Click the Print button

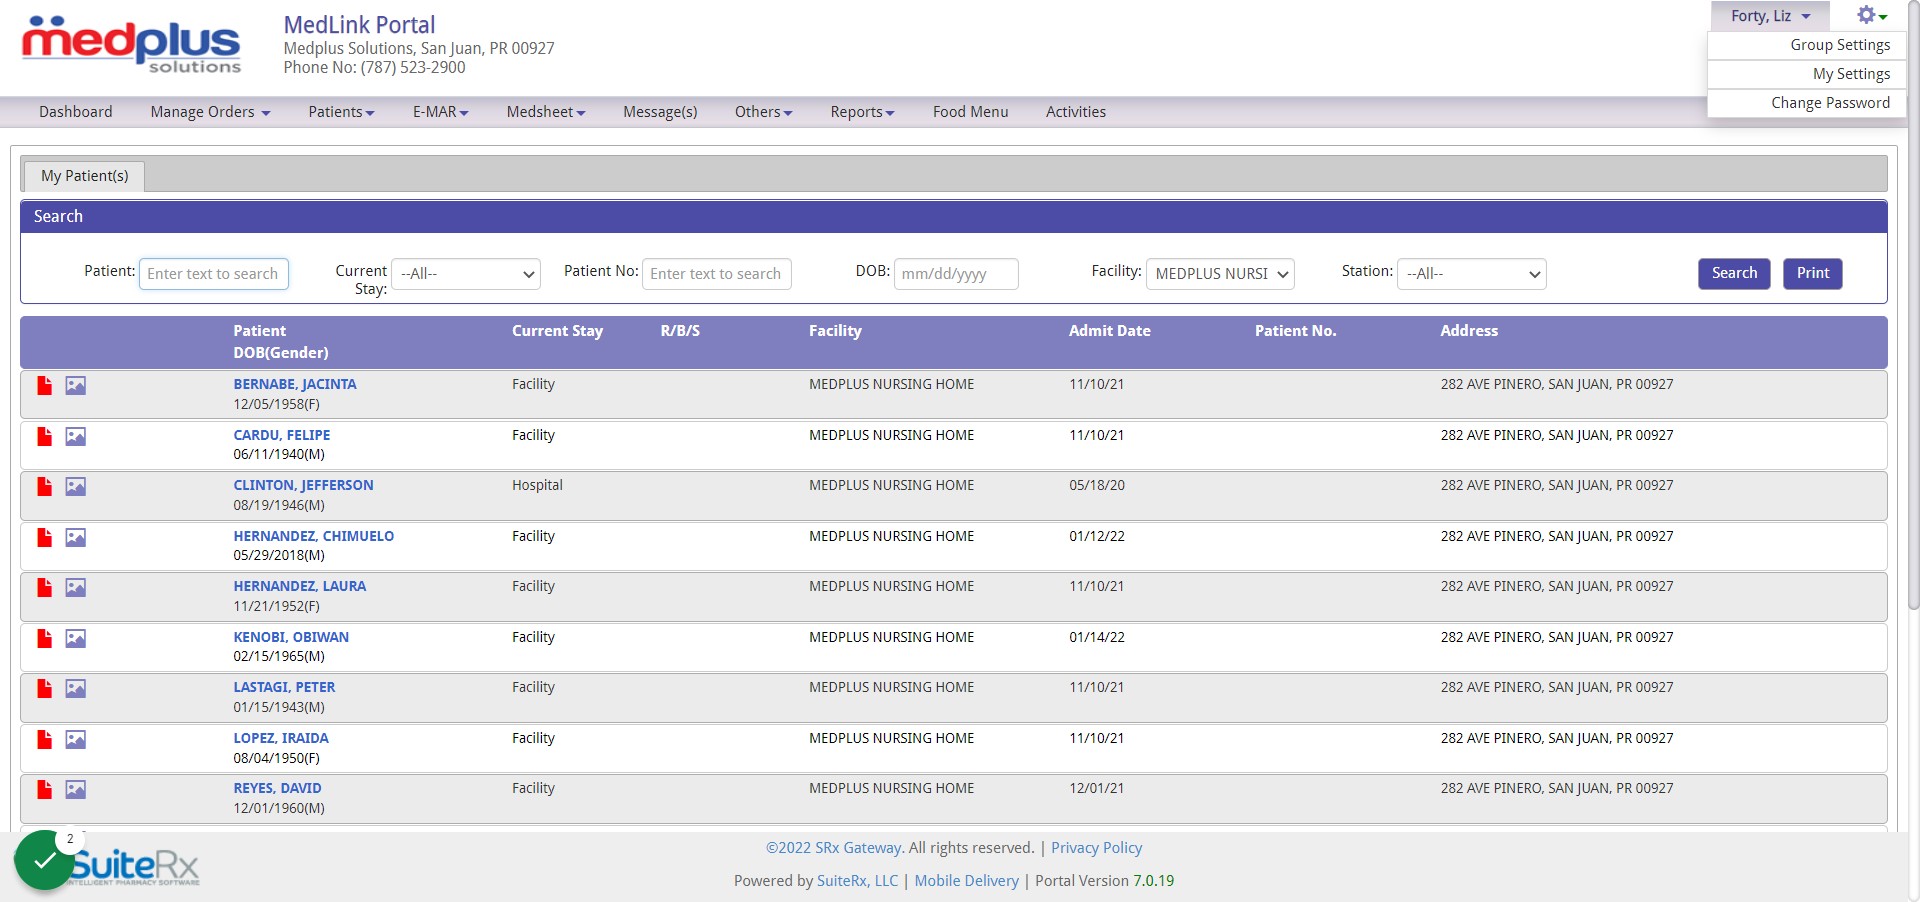[x=1812, y=273]
